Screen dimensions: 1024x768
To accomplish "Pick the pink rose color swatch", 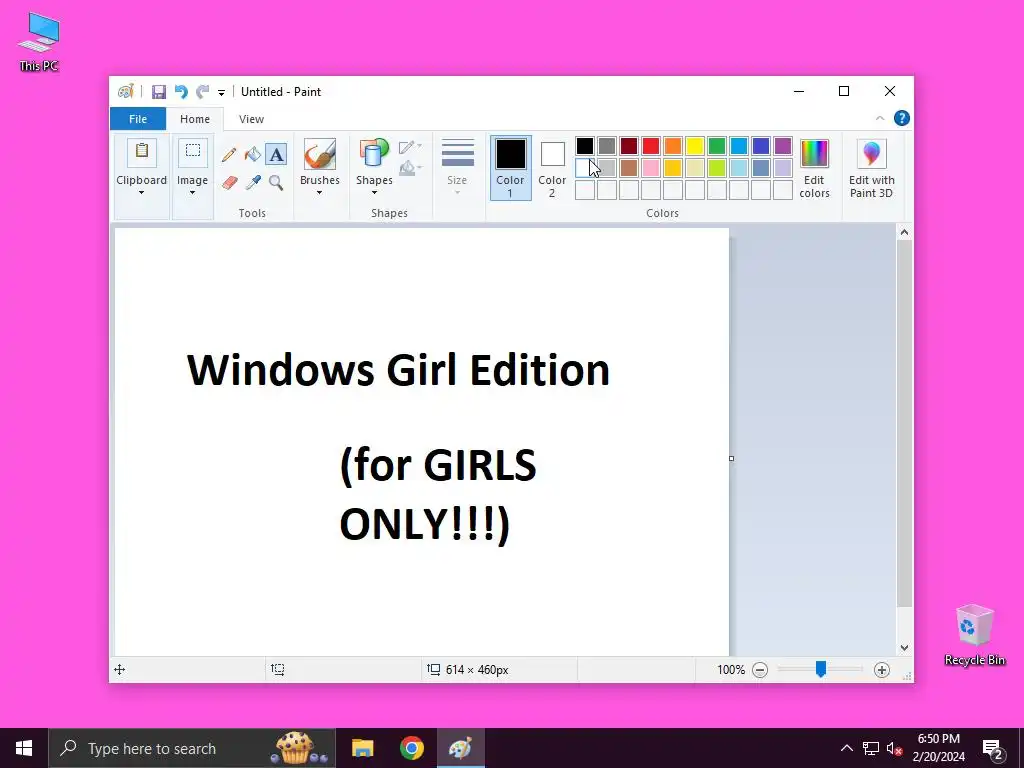I will (651, 168).
